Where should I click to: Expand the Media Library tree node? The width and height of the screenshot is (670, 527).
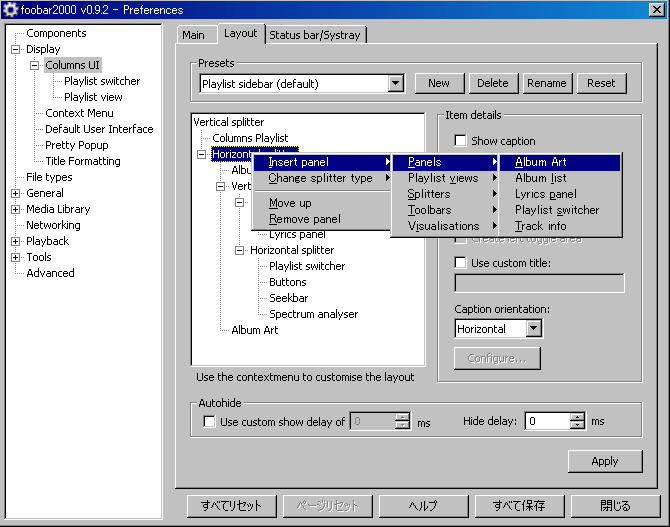pyautogui.click(x=15, y=209)
